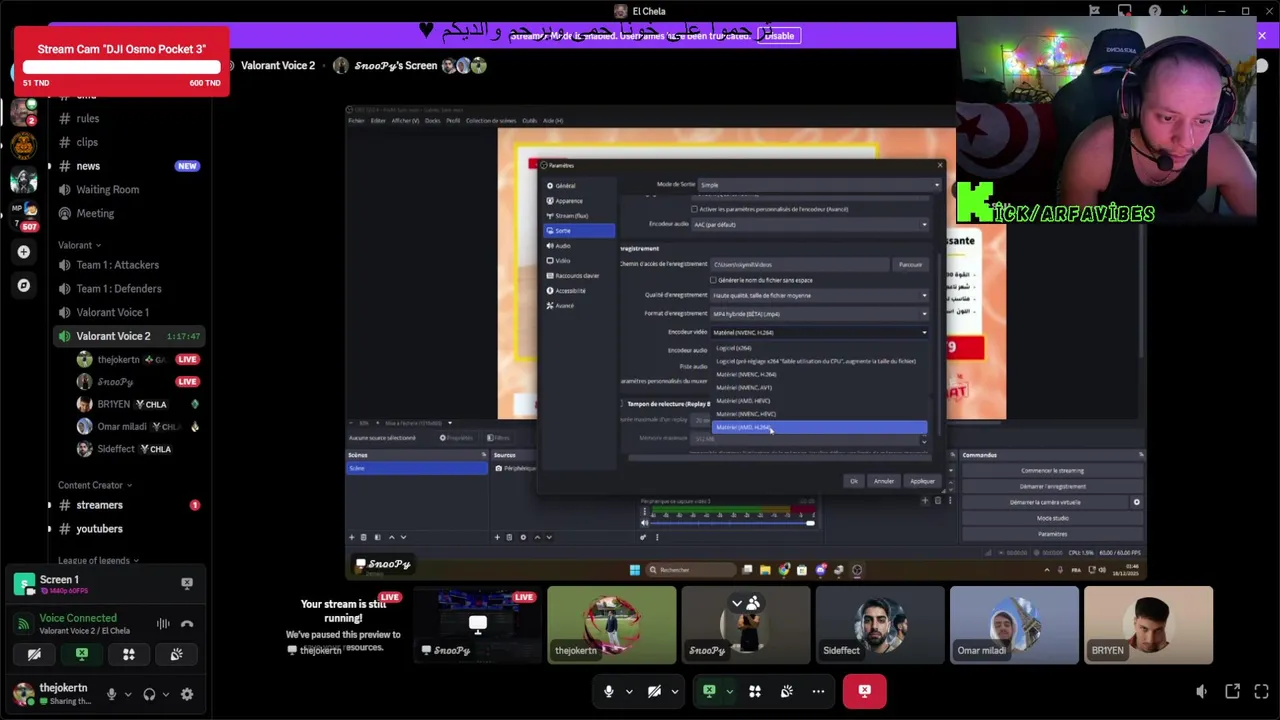This screenshot has height=720, width=1280.
Task: Click Annuler in the shared OBS dialog
Action: pos(884,481)
